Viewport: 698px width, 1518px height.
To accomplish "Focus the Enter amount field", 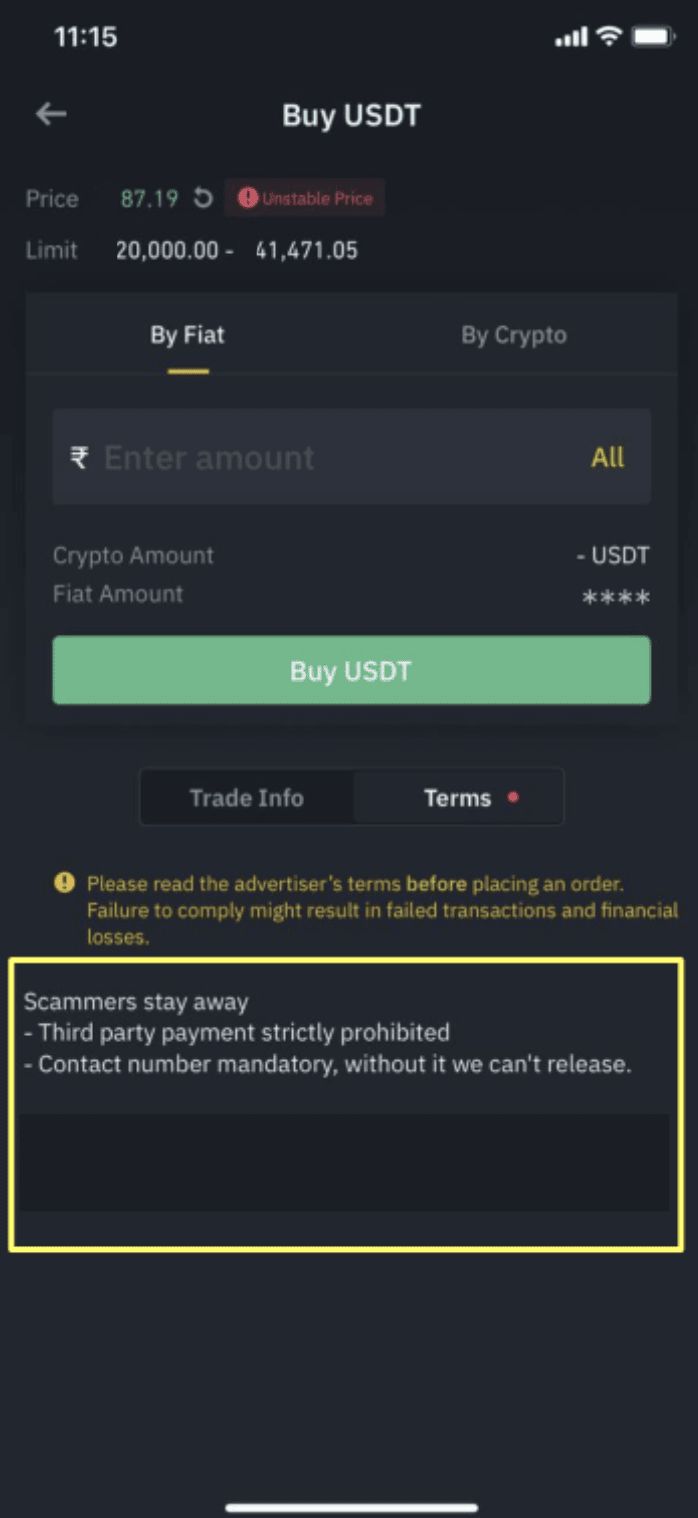I will [x=351, y=457].
